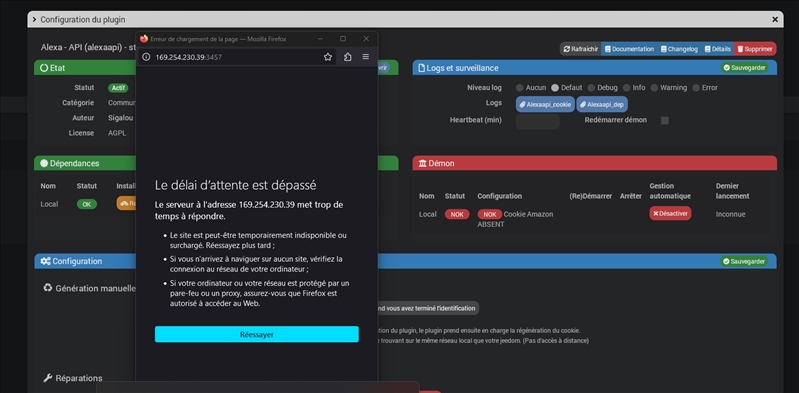
Task: Toggle the Redémarrer démon checkbox
Action: (x=664, y=121)
